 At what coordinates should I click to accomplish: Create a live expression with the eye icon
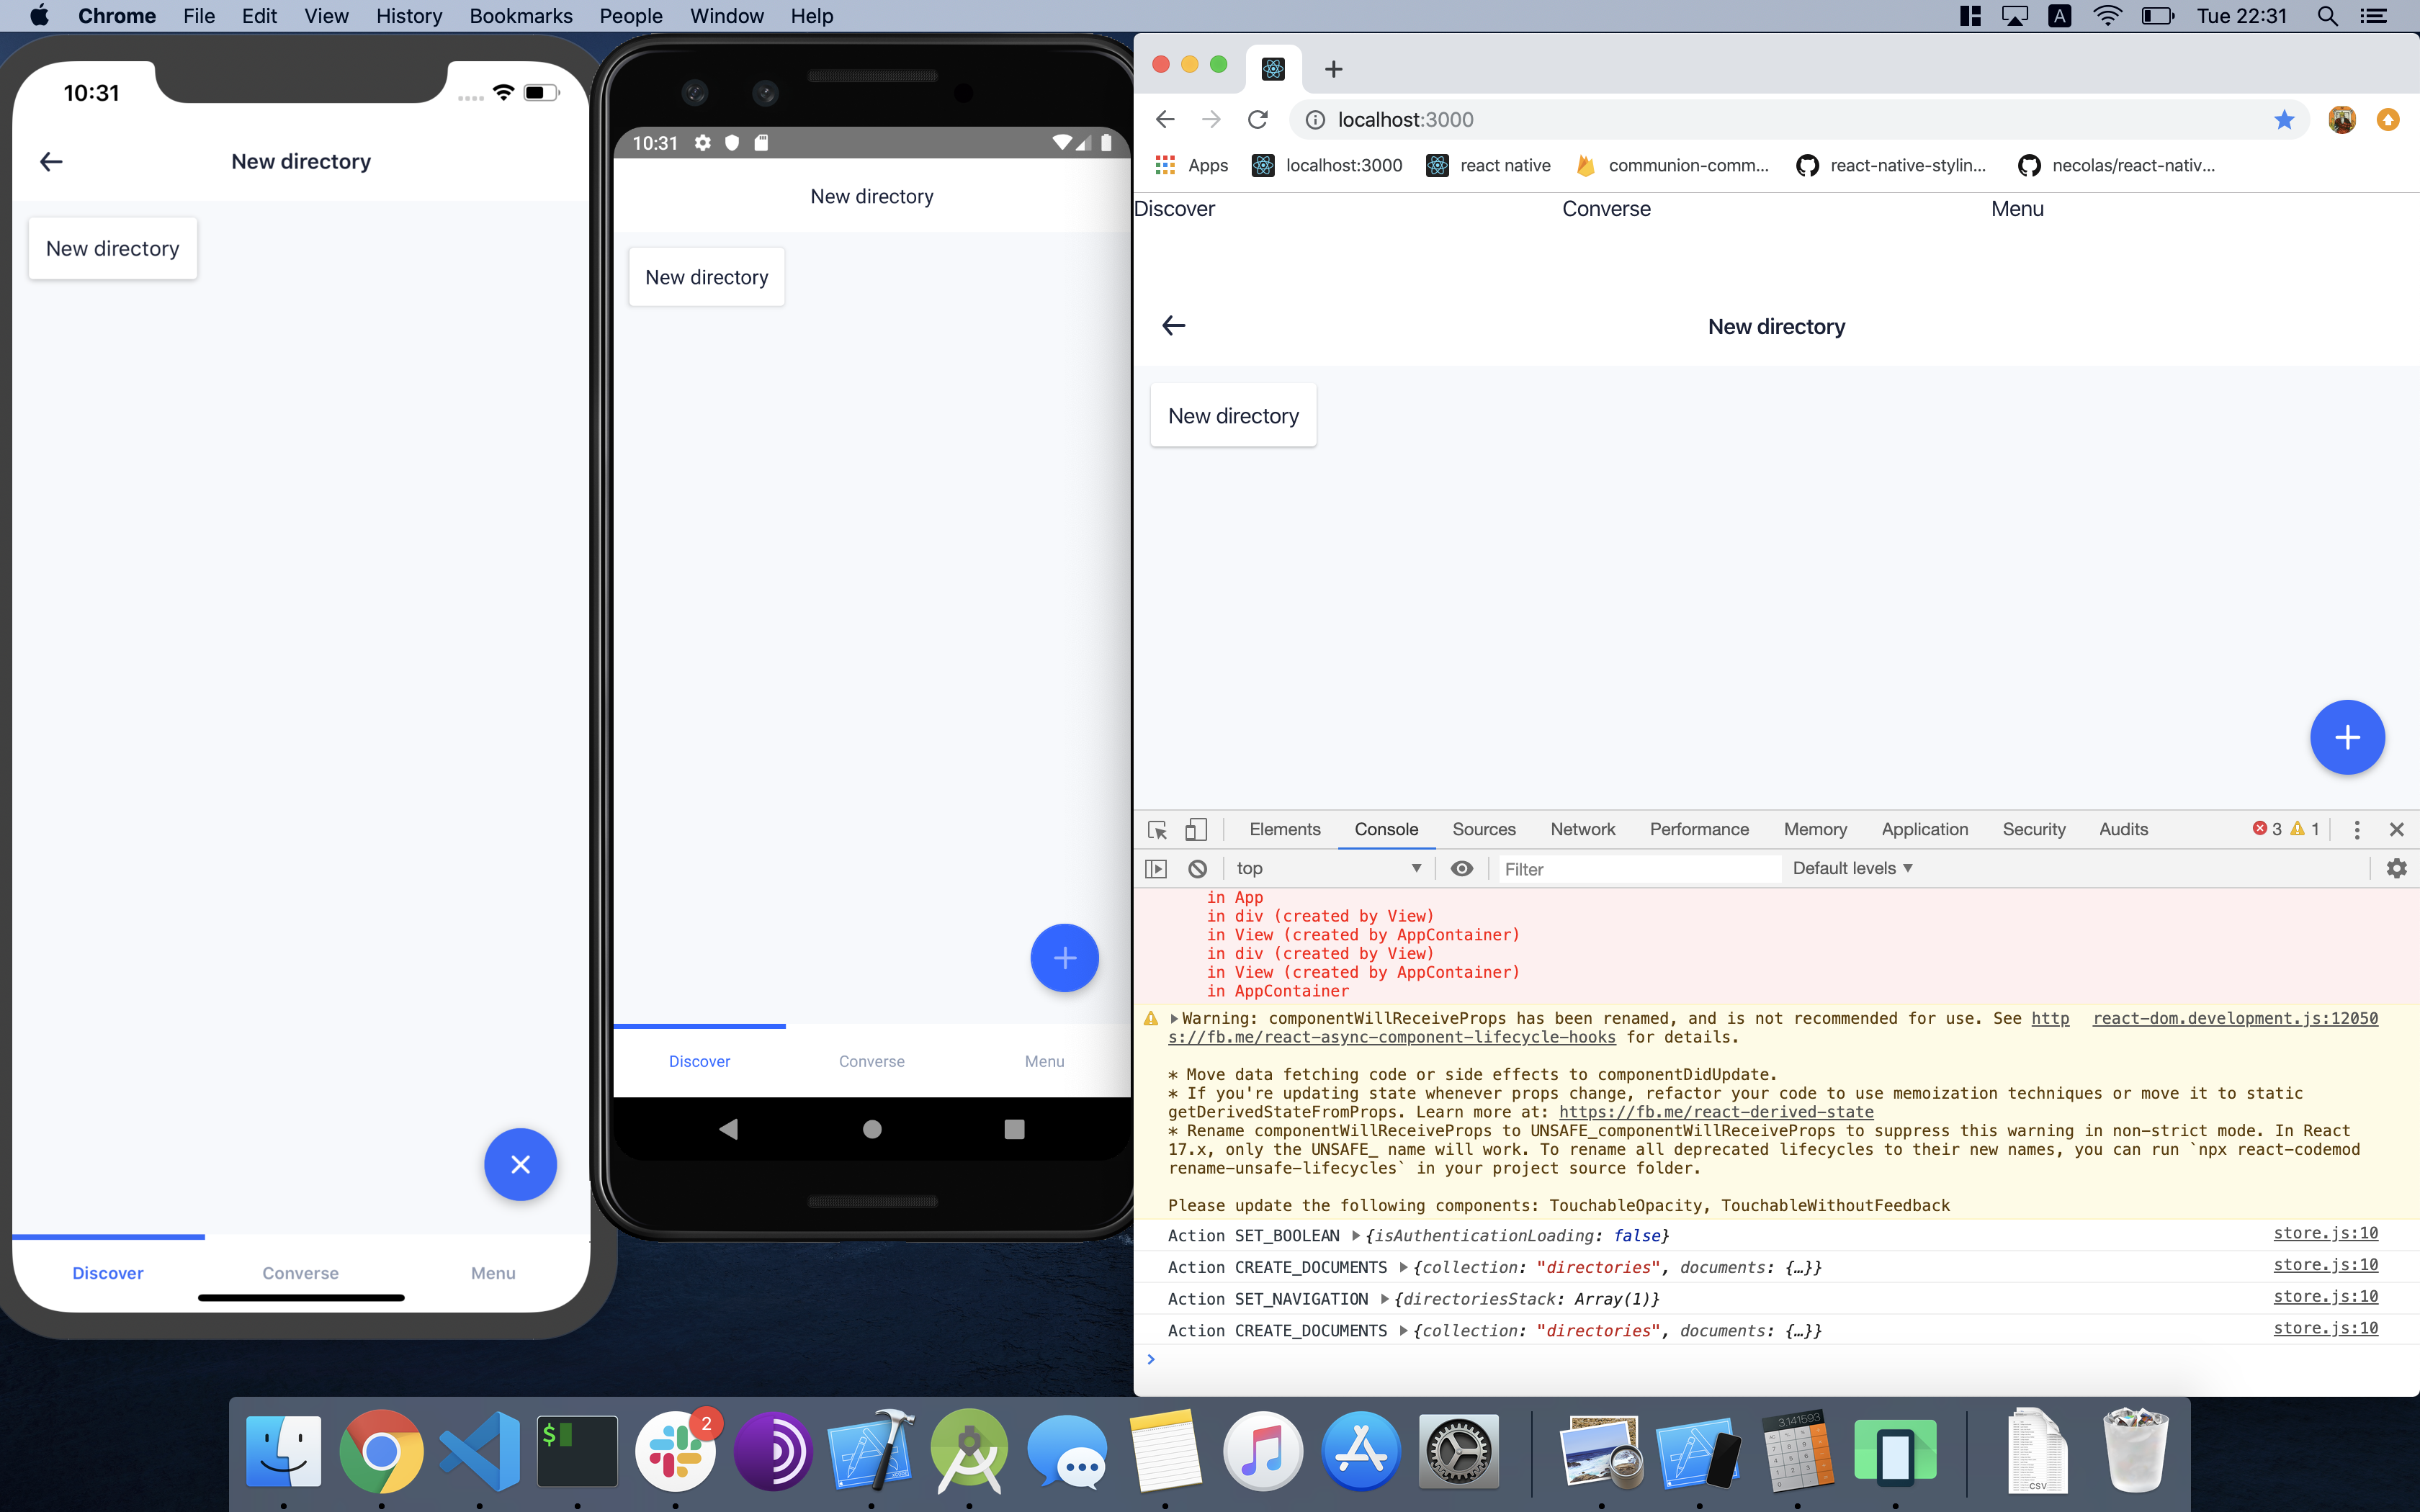pos(1462,868)
